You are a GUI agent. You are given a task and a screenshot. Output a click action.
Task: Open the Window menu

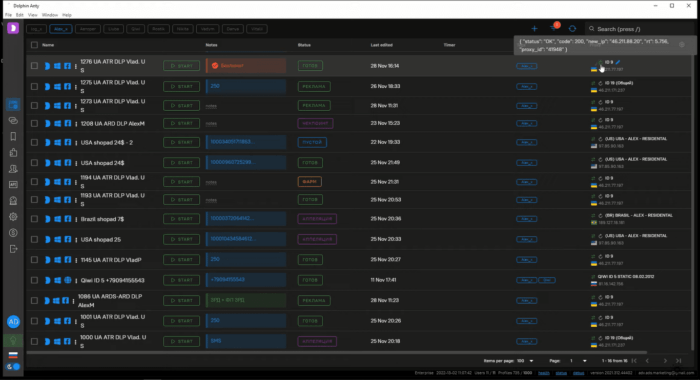[50, 15]
